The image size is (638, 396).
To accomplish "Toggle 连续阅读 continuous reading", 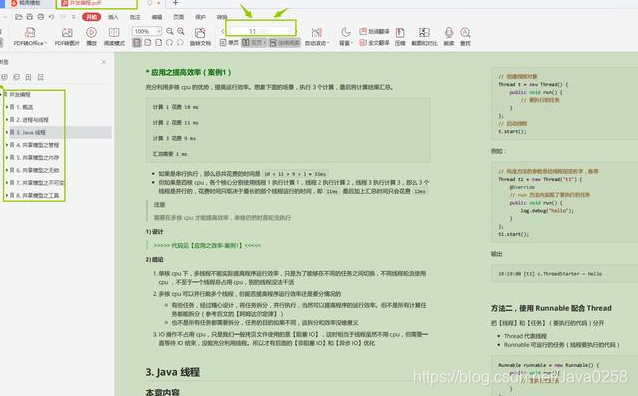I will click(284, 42).
